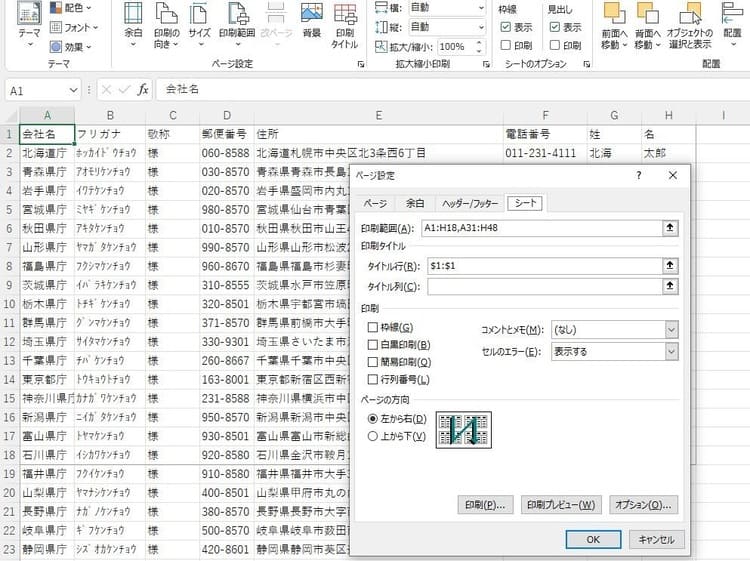Screen dimensions: 750x561
Task: Toggle 枠線 表示 checkbox in ribbon
Action: point(506,27)
